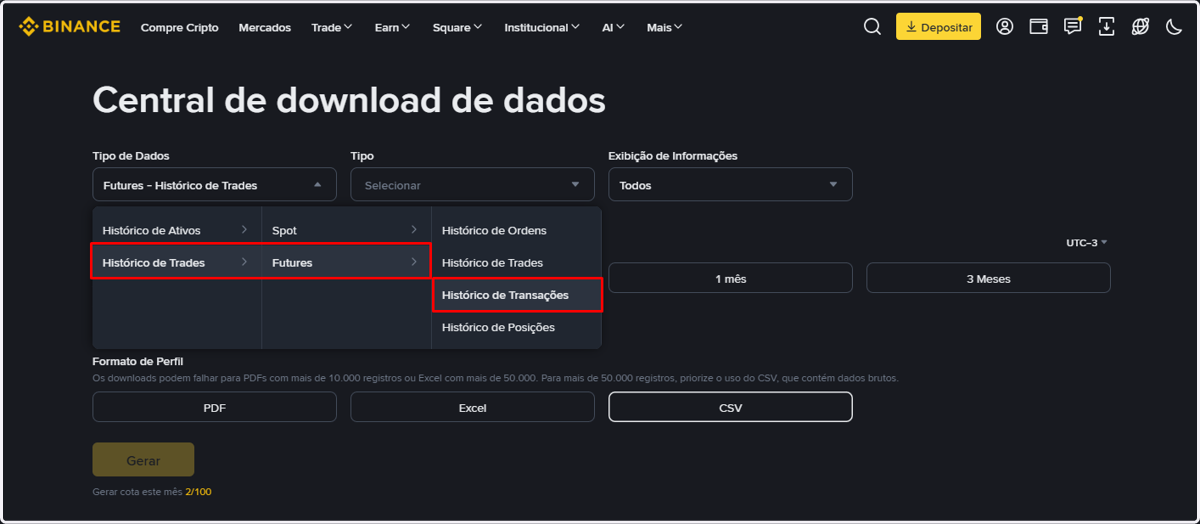Screen dimensions: 1200x524
Task: Expand the Mais menu
Action: [664, 28]
